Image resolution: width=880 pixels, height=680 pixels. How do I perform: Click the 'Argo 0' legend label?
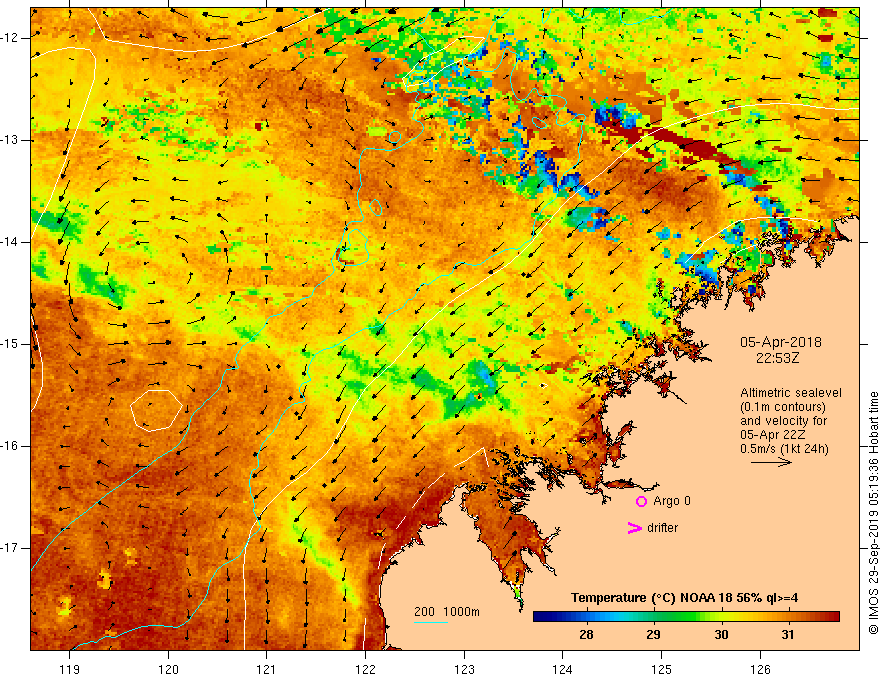[x=672, y=501]
